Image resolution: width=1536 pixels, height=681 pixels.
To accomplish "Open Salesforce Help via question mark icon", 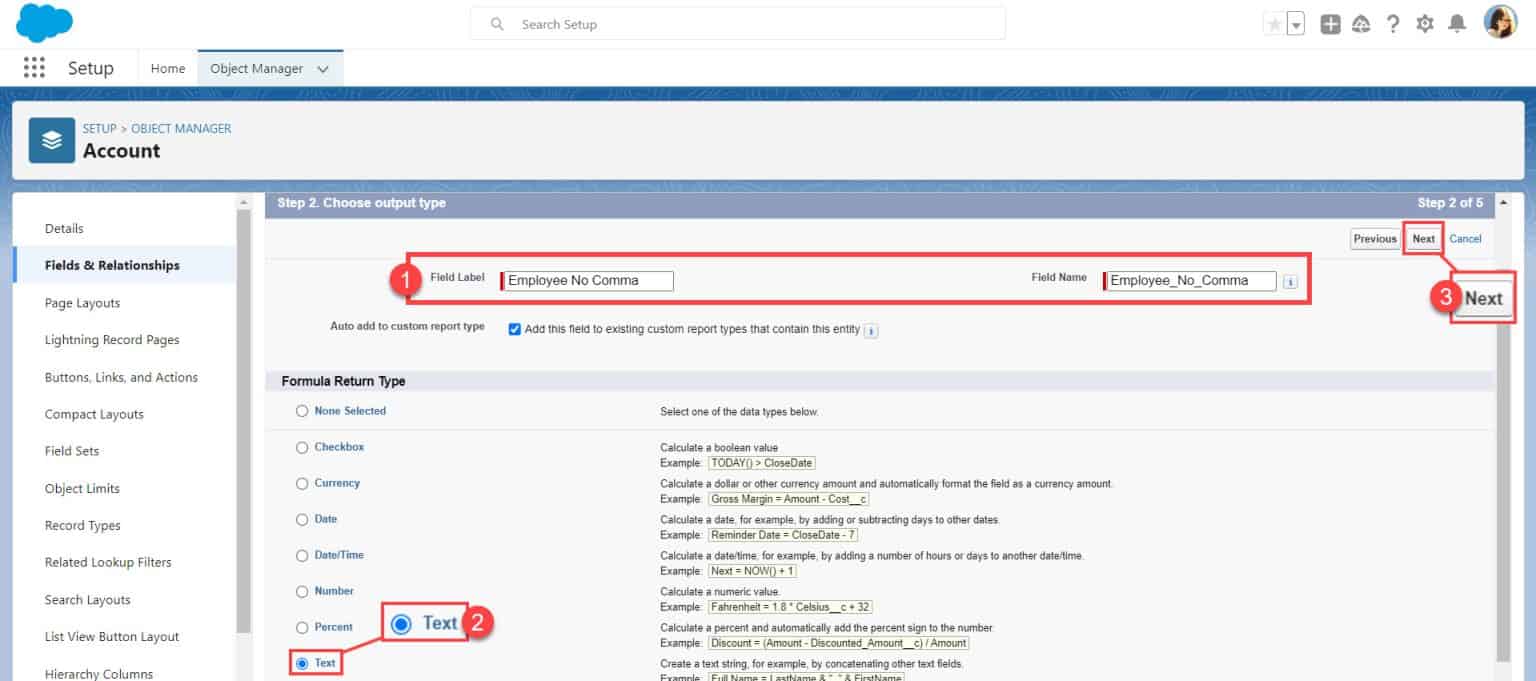I will [x=1393, y=23].
